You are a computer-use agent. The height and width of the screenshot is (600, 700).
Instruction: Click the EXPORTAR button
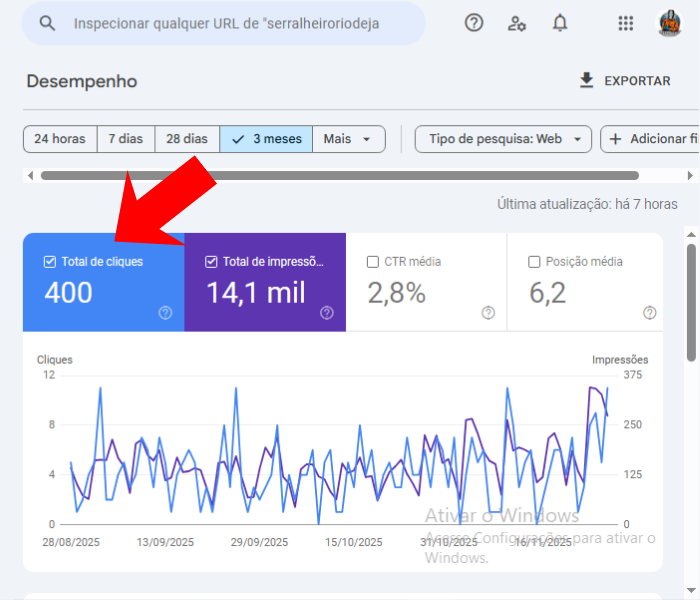coord(625,81)
